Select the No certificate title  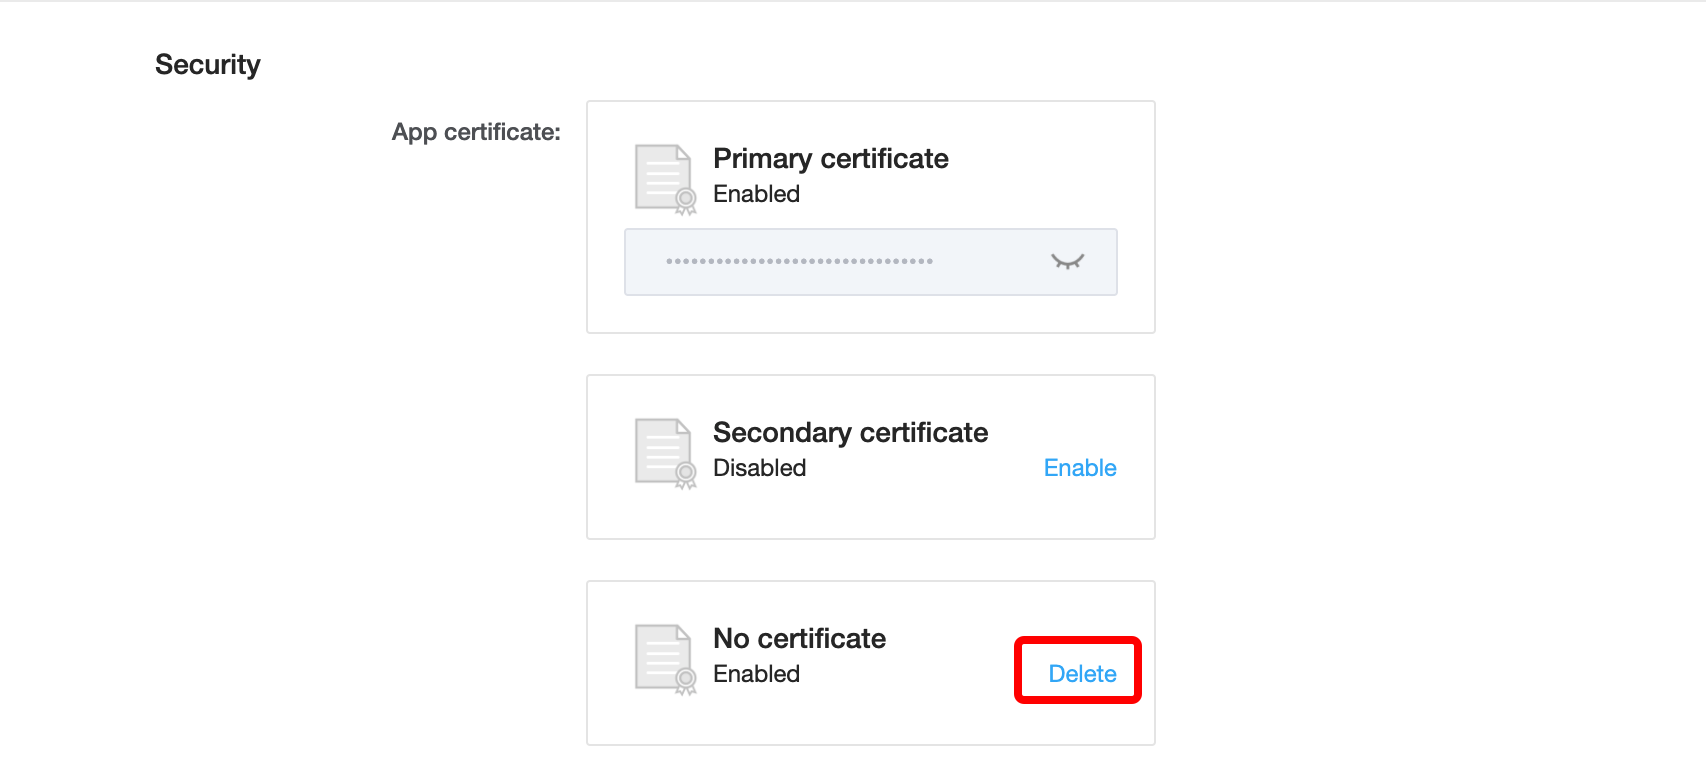point(799,639)
